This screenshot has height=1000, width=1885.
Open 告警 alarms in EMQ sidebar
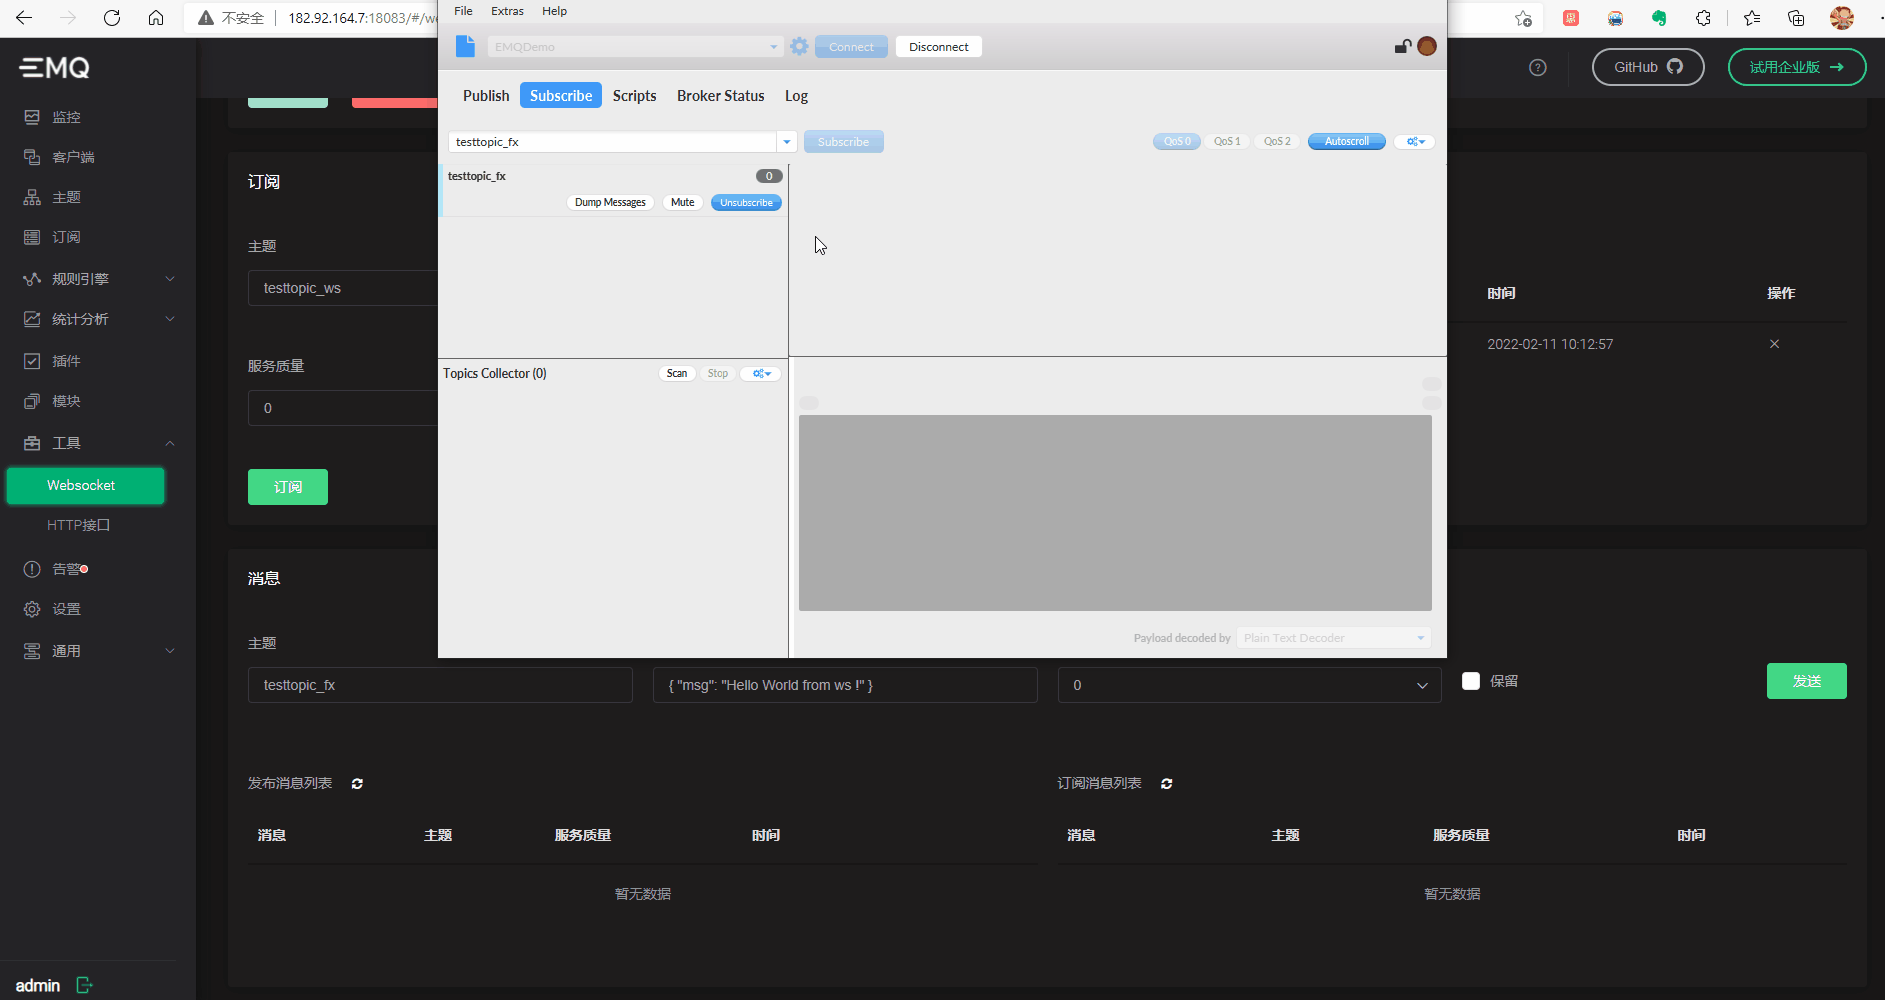click(x=66, y=569)
